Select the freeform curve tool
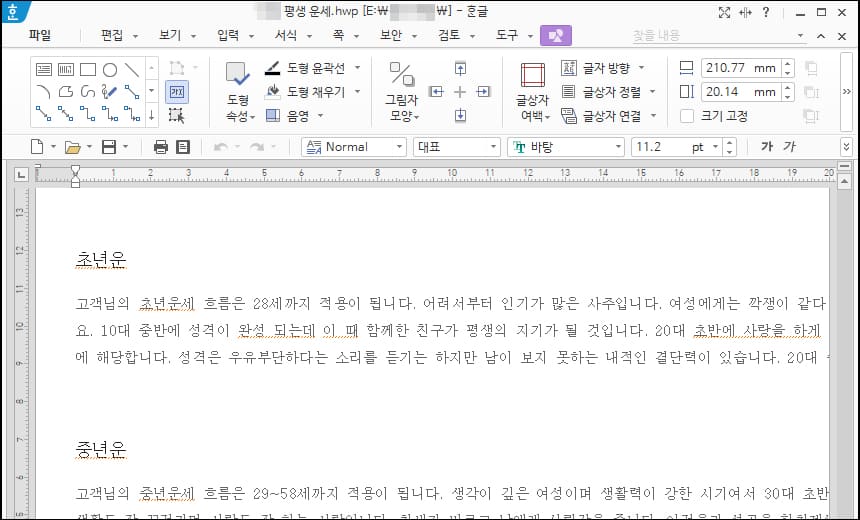The image size is (860, 520). coord(88,92)
